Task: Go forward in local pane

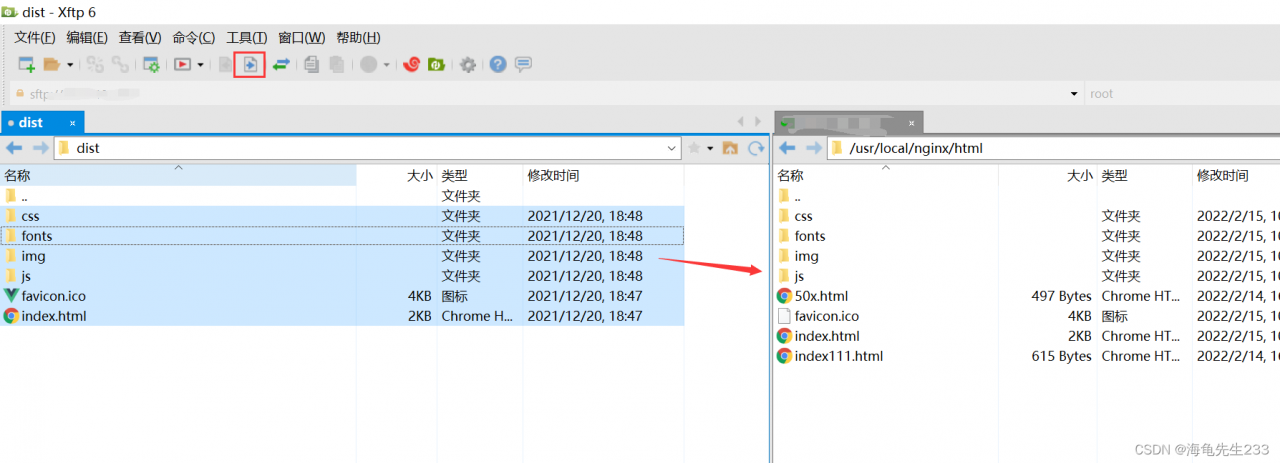Action: [x=40, y=148]
